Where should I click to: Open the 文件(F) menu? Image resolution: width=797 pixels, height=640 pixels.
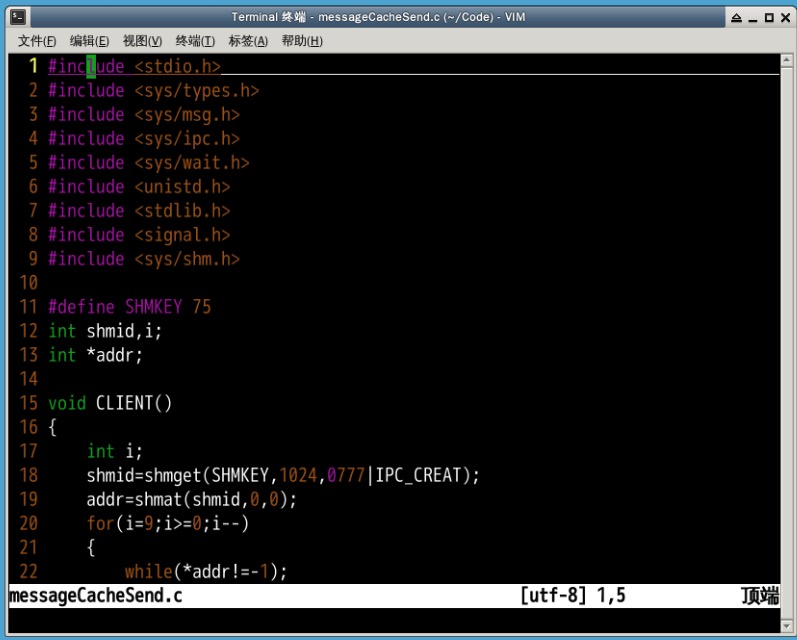(x=37, y=41)
